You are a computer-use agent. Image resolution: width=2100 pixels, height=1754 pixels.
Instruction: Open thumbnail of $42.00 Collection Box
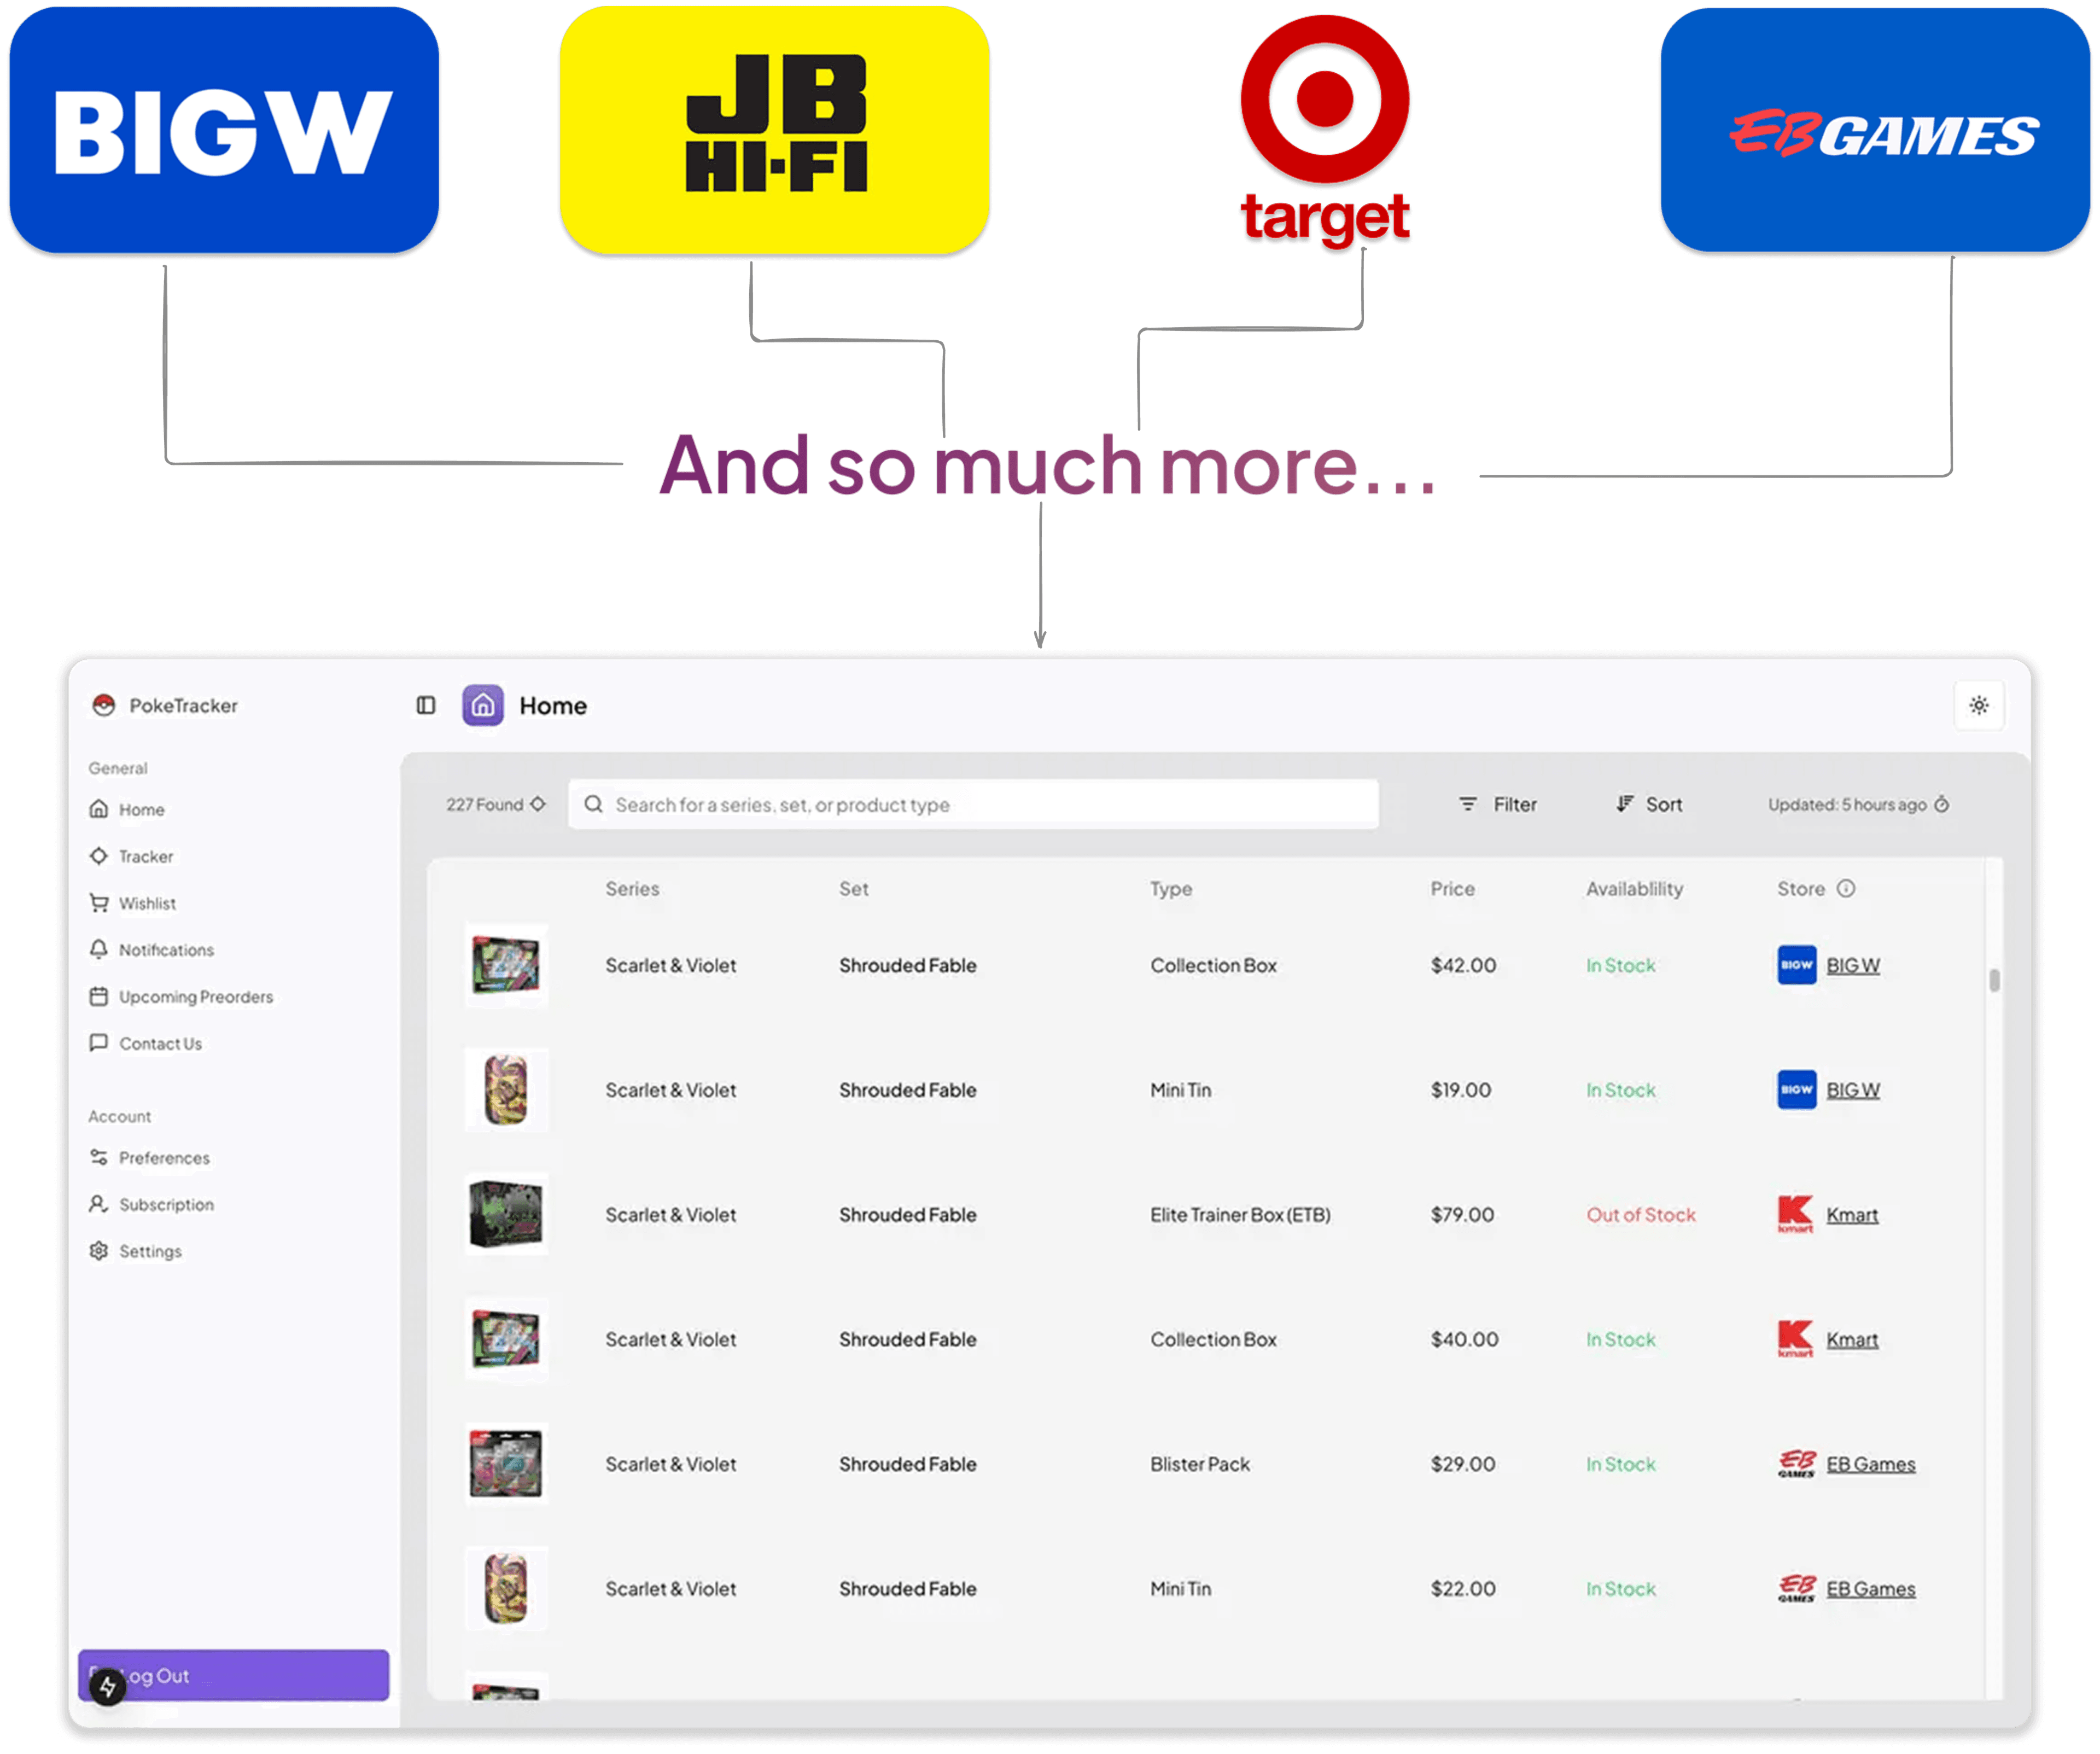click(x=507, y=966)
